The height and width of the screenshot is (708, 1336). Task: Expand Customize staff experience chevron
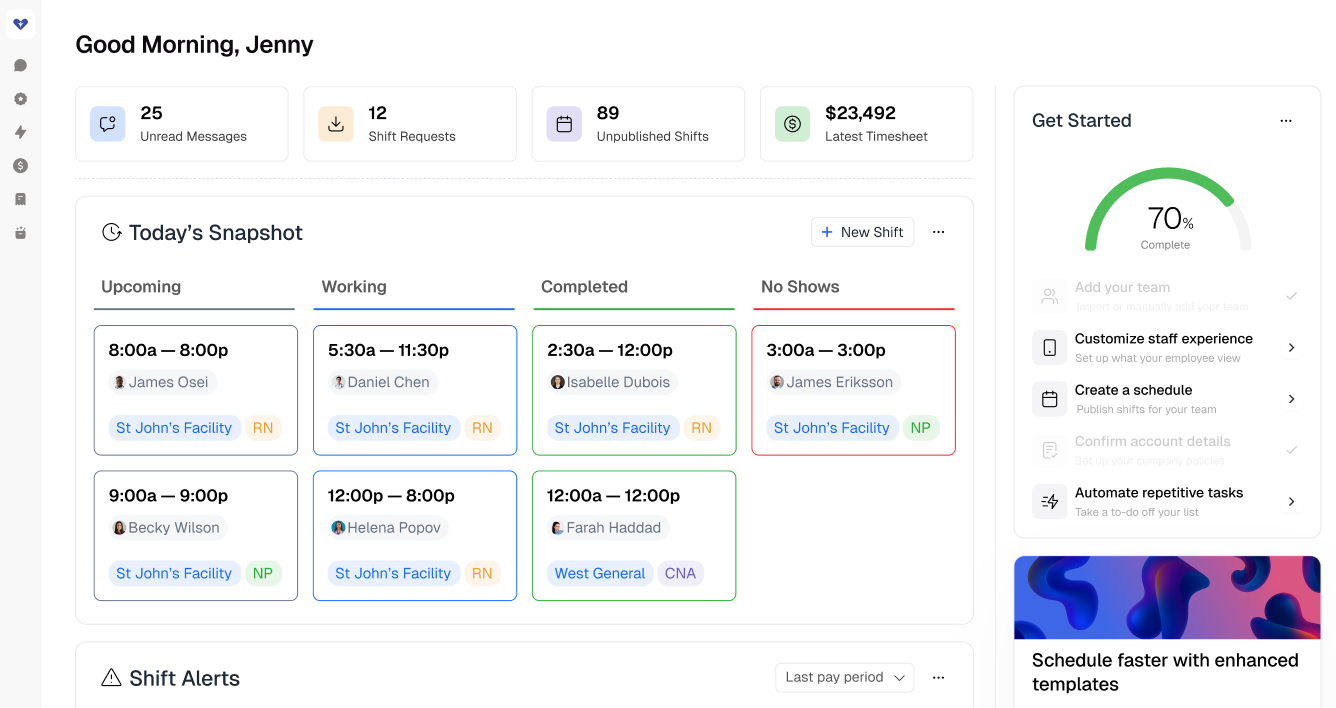pos(1292,348)
